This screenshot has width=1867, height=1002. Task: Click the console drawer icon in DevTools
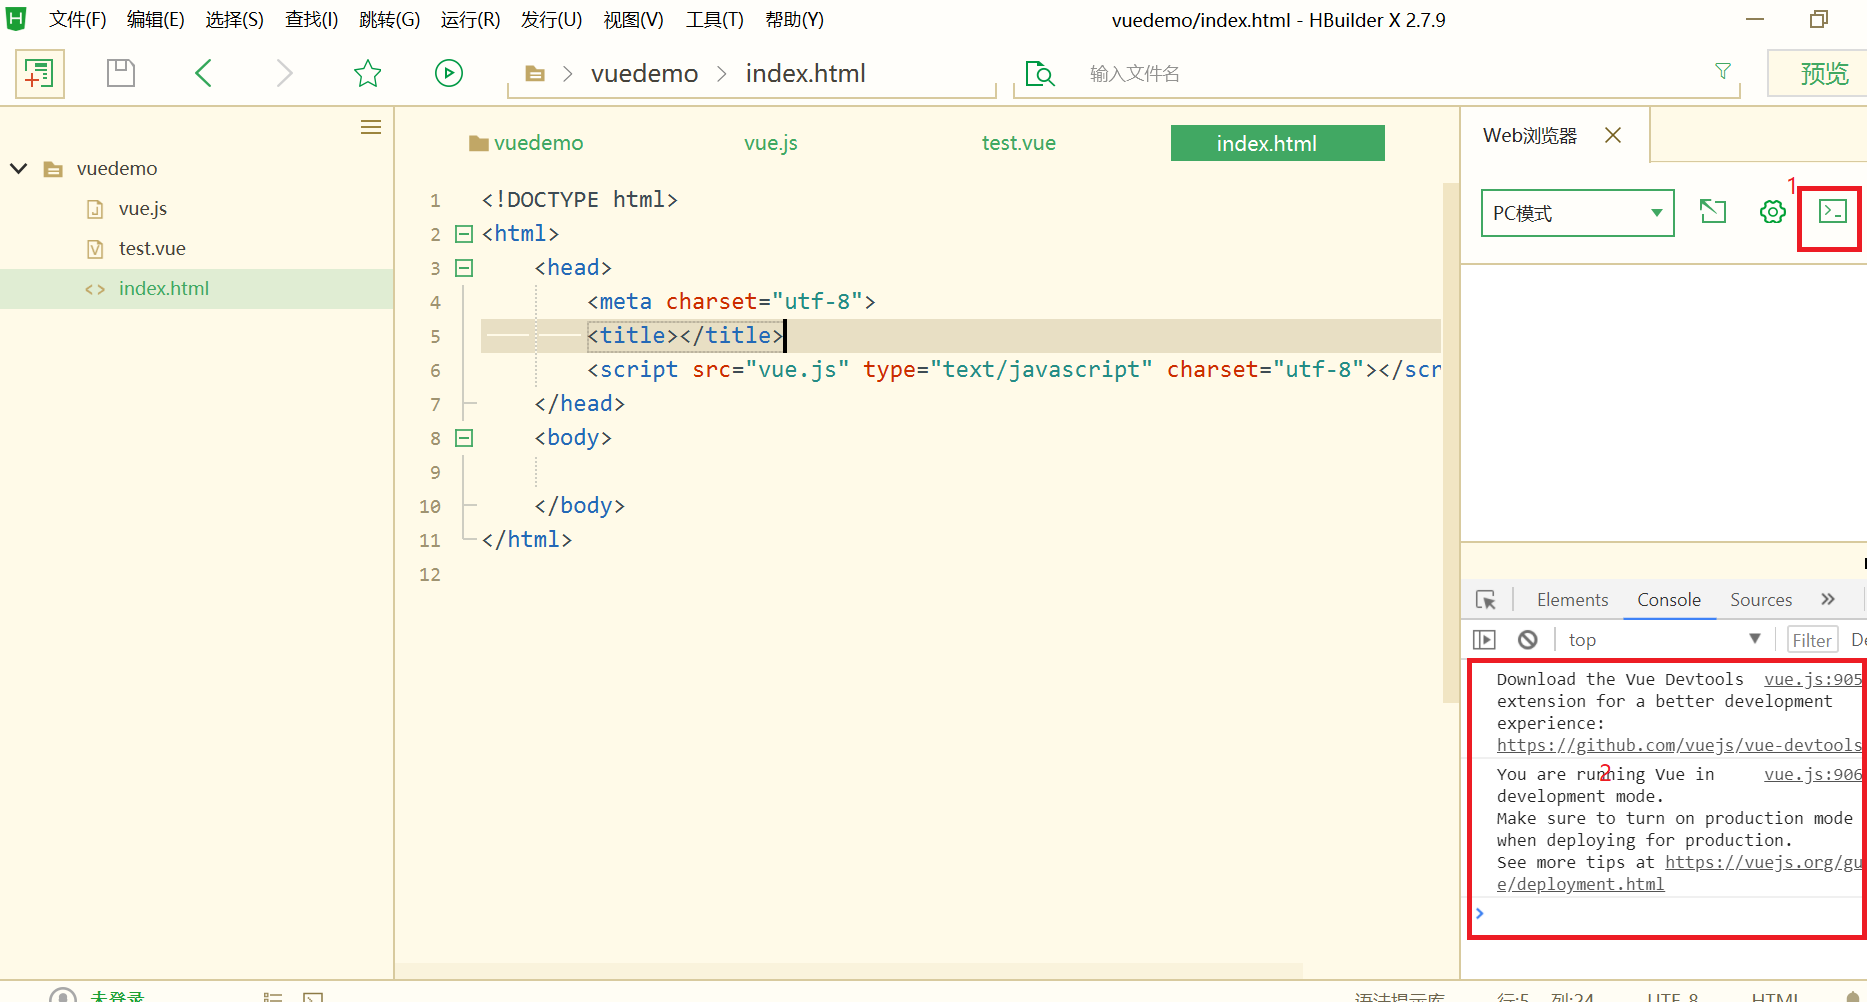click(x=1484, y=639)
